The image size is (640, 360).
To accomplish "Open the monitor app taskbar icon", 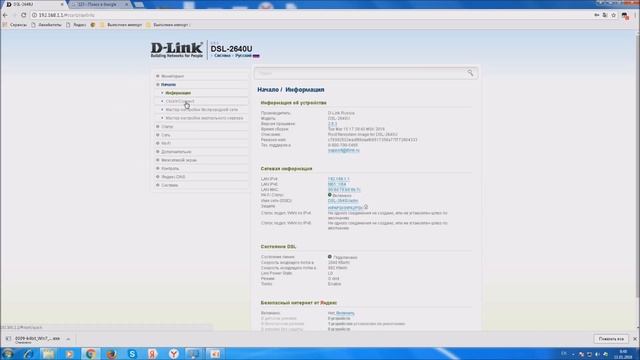I will (194, 353).
